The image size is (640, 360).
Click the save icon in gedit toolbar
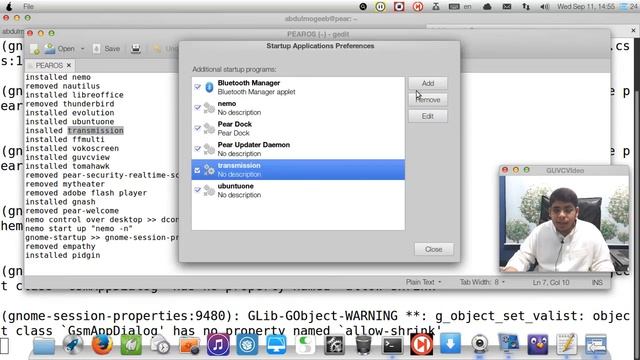[x=96, y=49]
